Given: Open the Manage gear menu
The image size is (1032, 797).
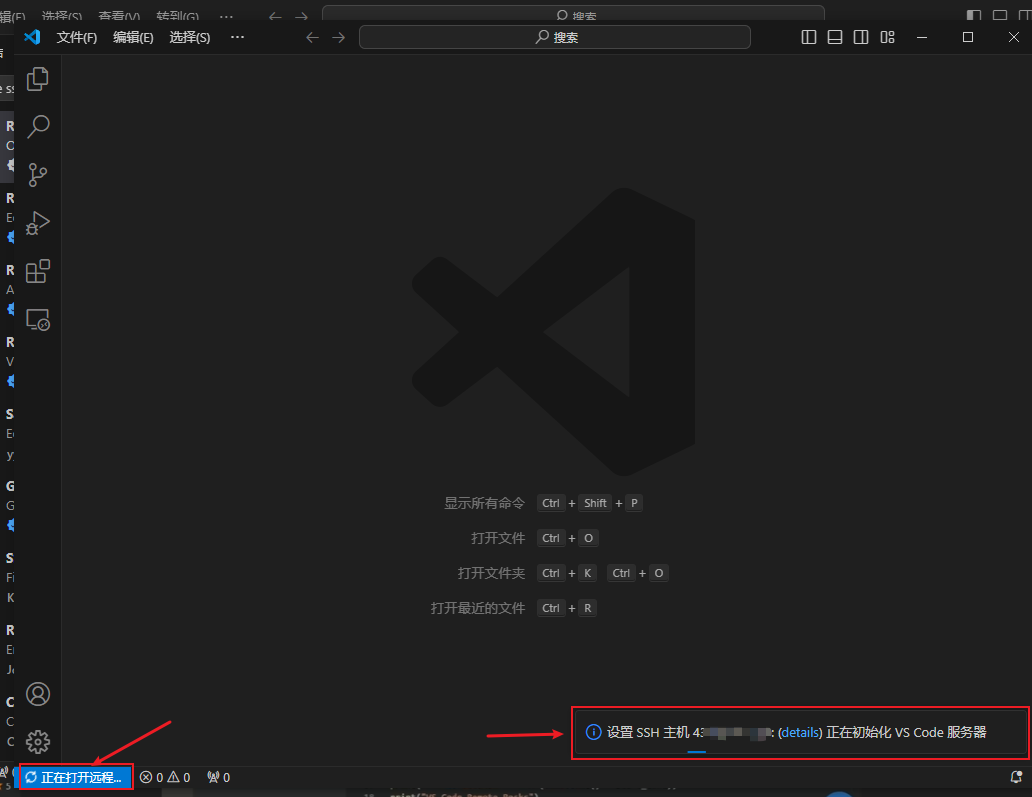Looking at the screenshot, I should (x=38, y=742).
